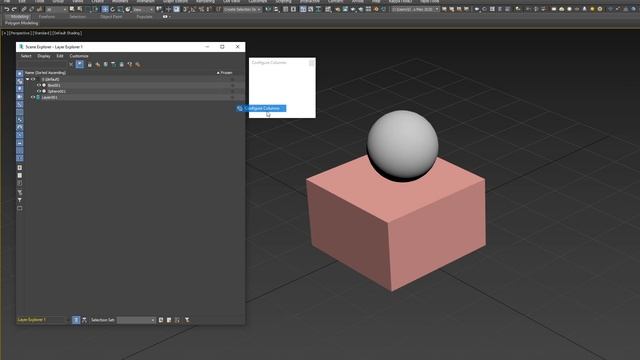Toggle visibility eye of Box001

point(39,85)
